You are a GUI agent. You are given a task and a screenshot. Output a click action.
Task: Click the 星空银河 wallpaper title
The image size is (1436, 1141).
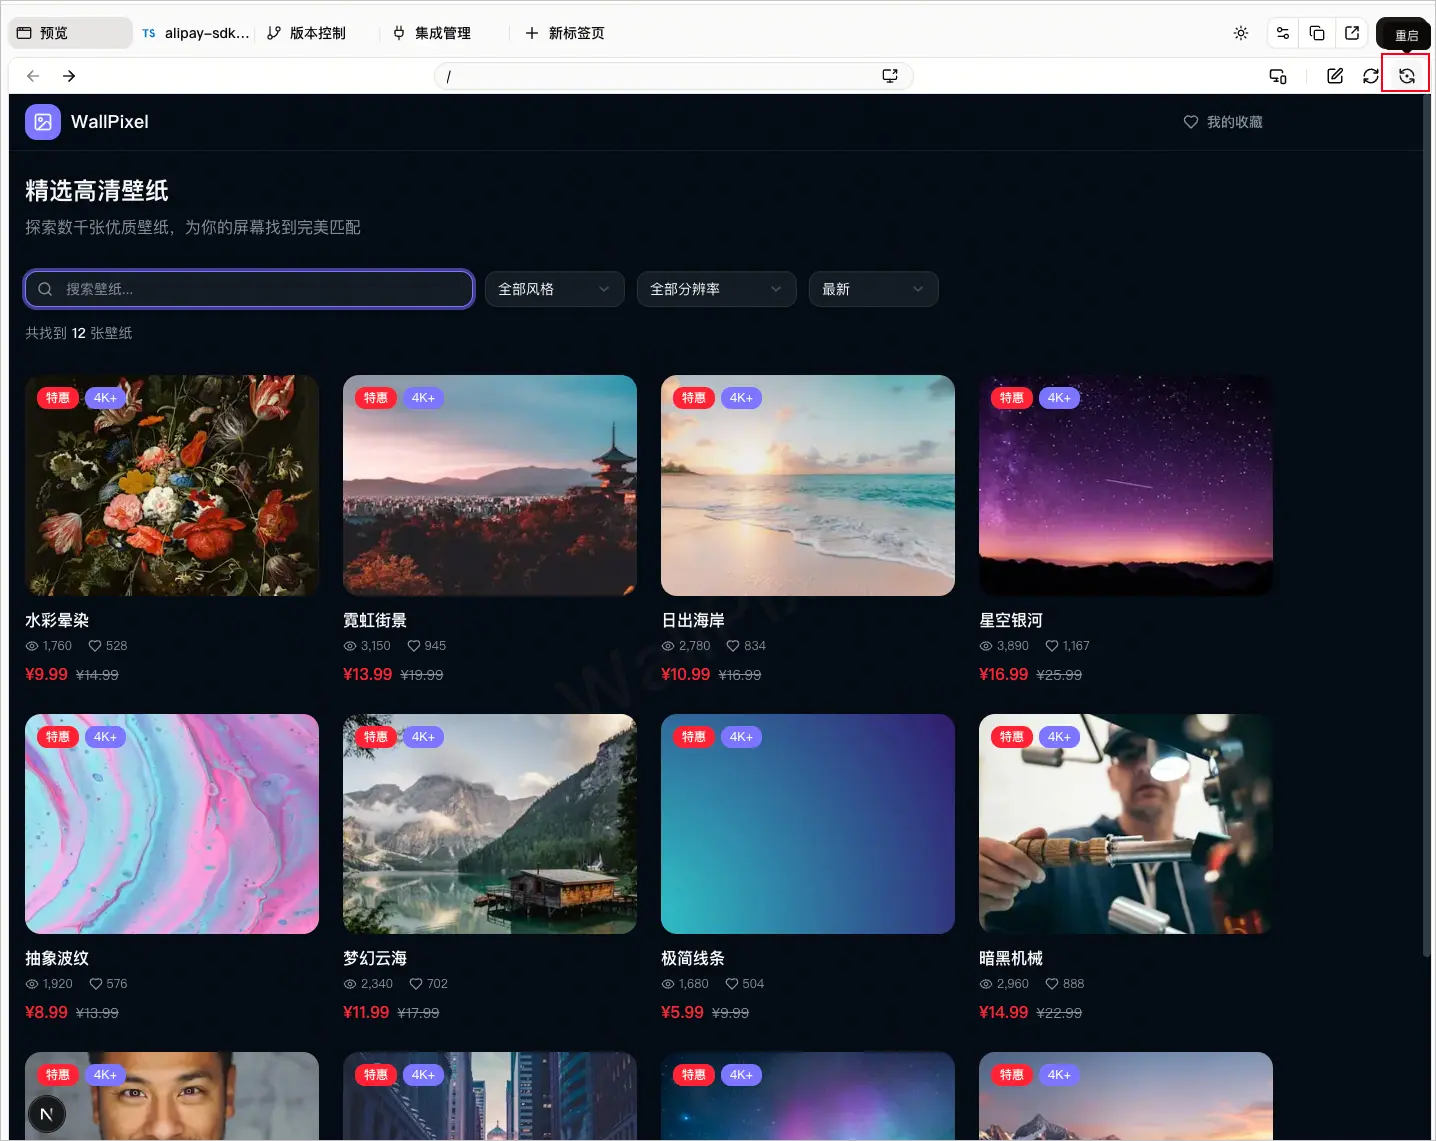point(1011,620)
